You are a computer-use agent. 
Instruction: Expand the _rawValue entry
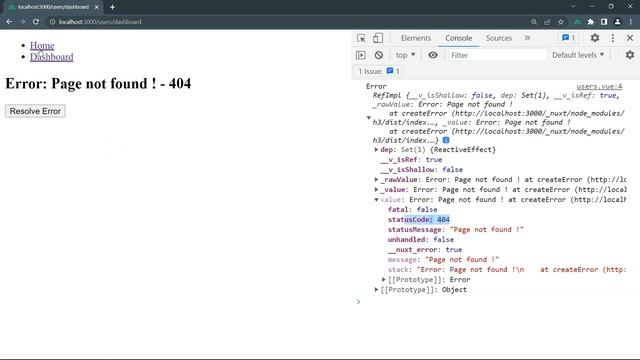[x=376, y=180]
